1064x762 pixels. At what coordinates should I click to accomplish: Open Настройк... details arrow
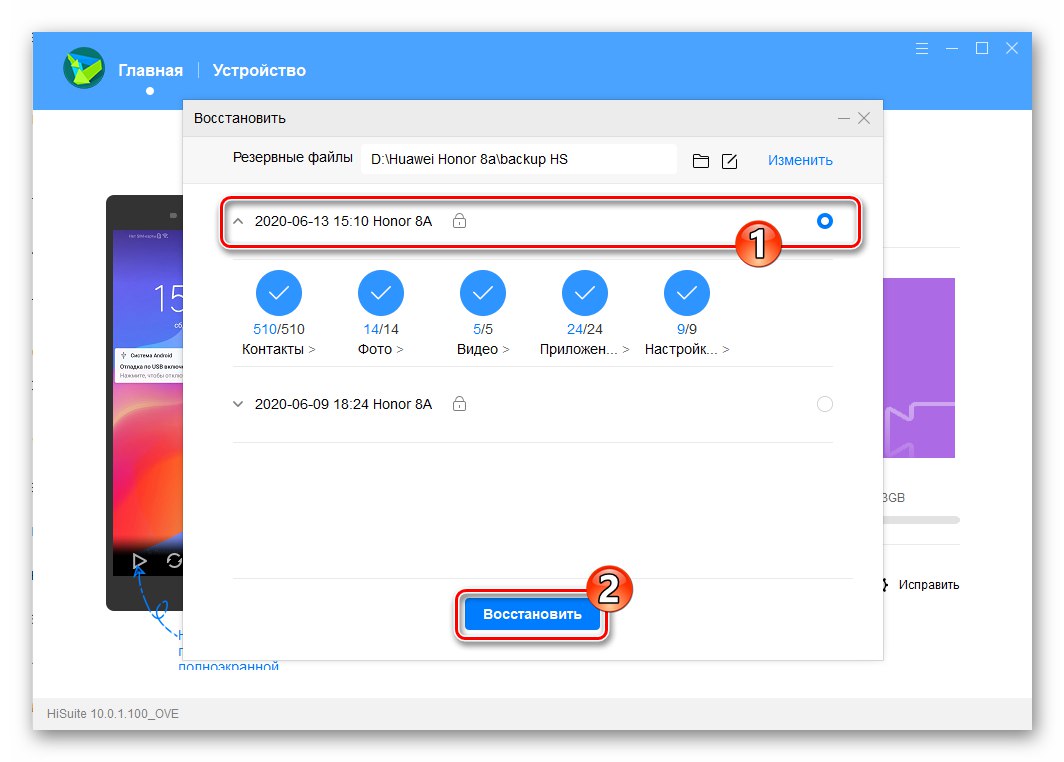point(726,349)
